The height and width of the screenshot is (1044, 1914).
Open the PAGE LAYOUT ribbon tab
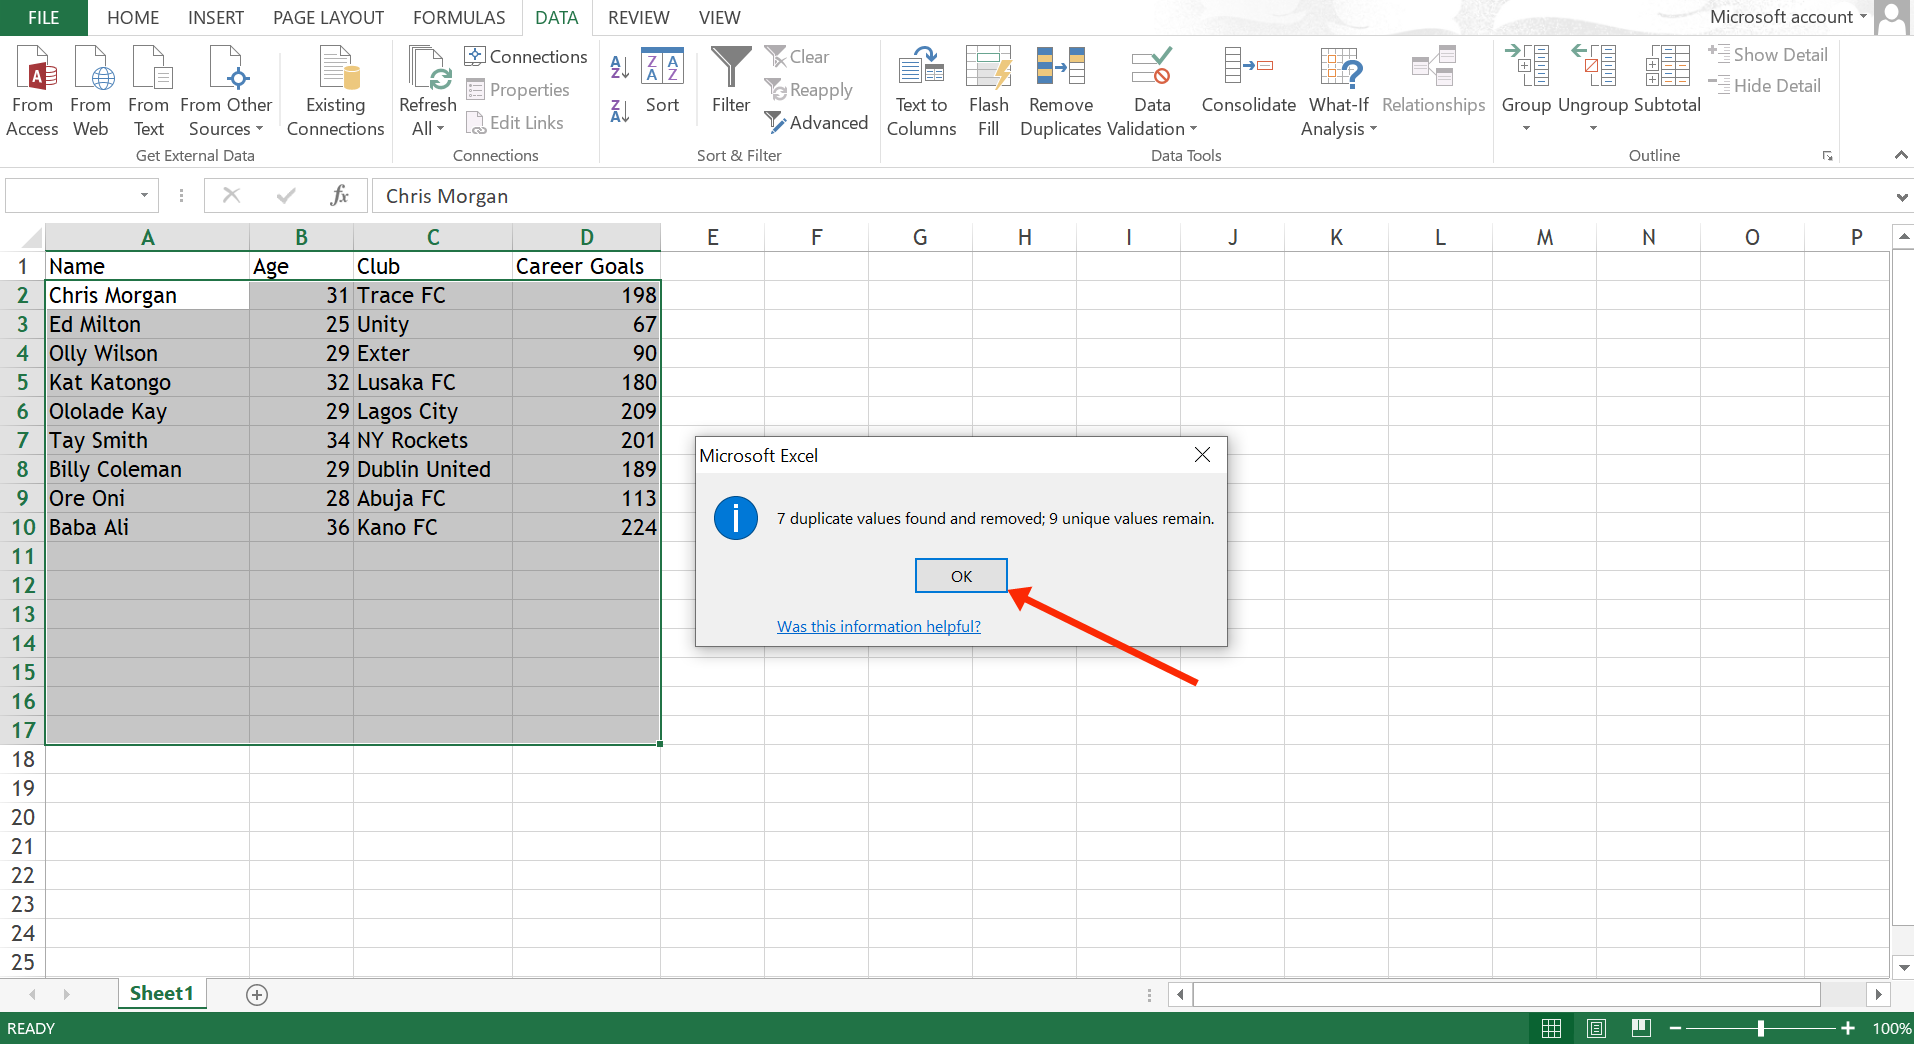[328, 17]
